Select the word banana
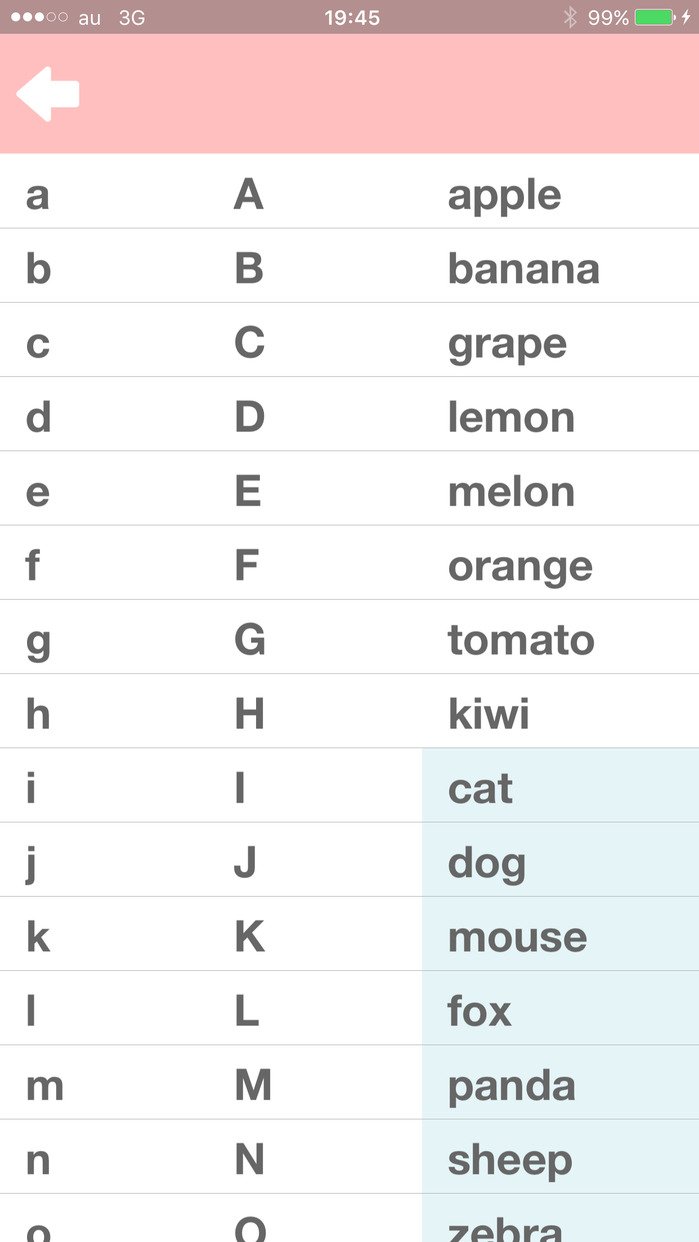Image resolution: width=699 pixels, height=1242 pixels. [523, 269]
